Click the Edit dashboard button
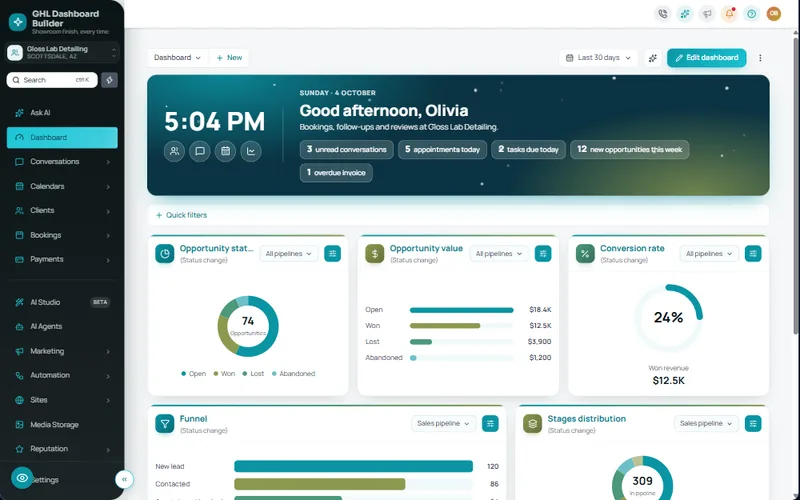 (707, 58)
